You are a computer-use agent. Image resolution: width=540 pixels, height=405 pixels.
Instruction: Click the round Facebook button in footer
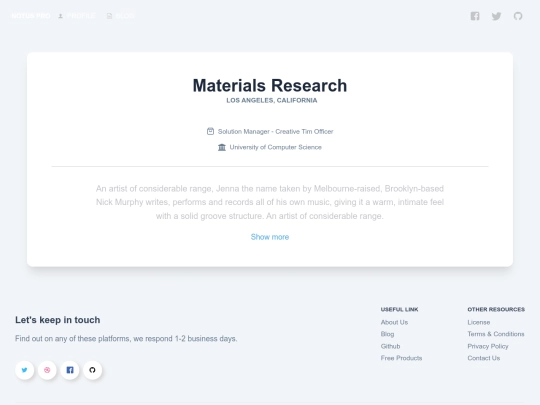tap(70, 370)
